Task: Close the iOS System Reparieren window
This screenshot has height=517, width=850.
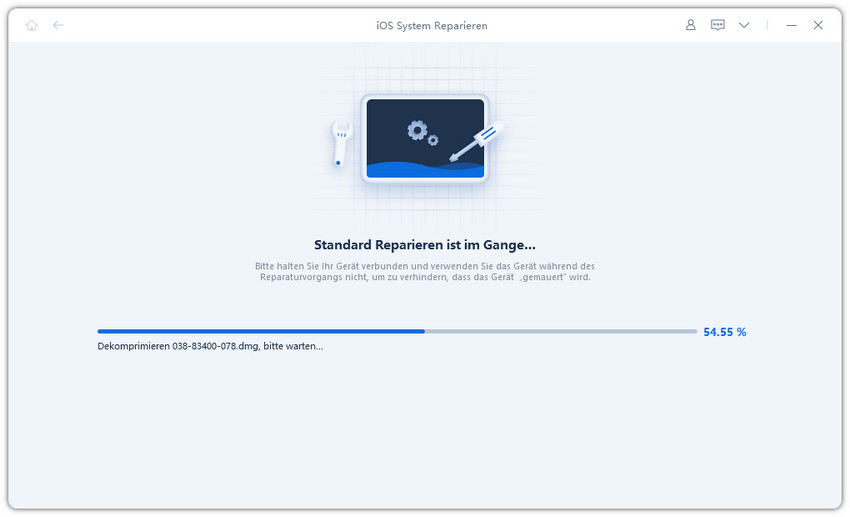Action: (818, 25)
